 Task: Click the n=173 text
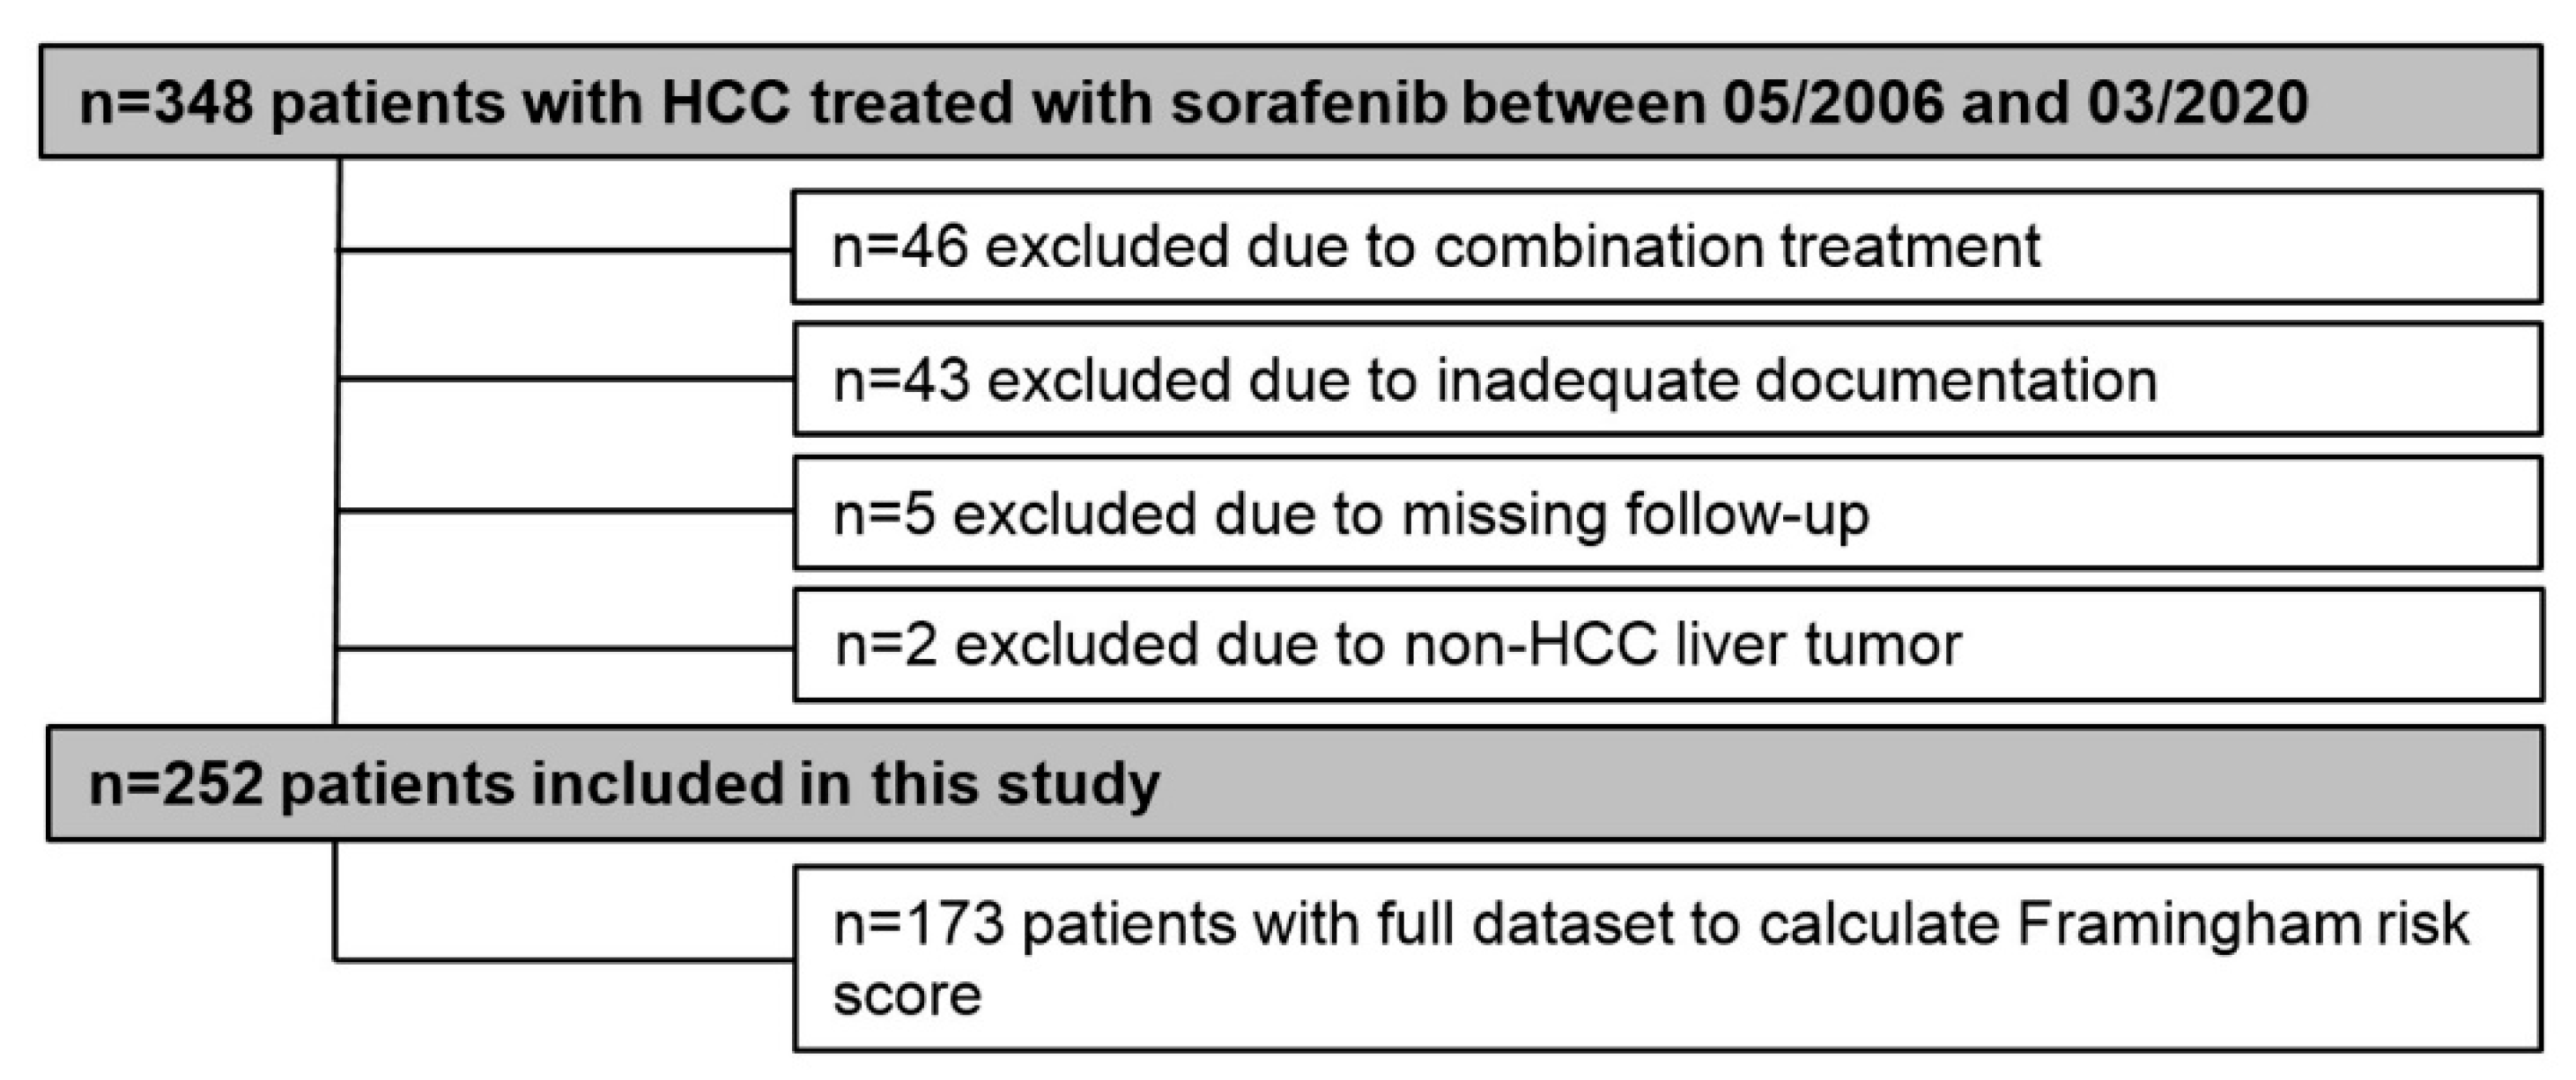point(918,925)
